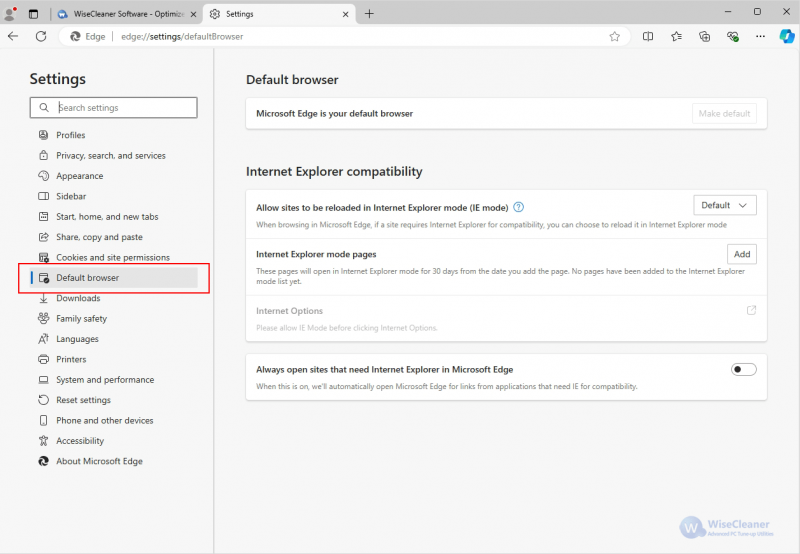
Task: Open the tab actions menu icon
Action: (x=34, y=14)
